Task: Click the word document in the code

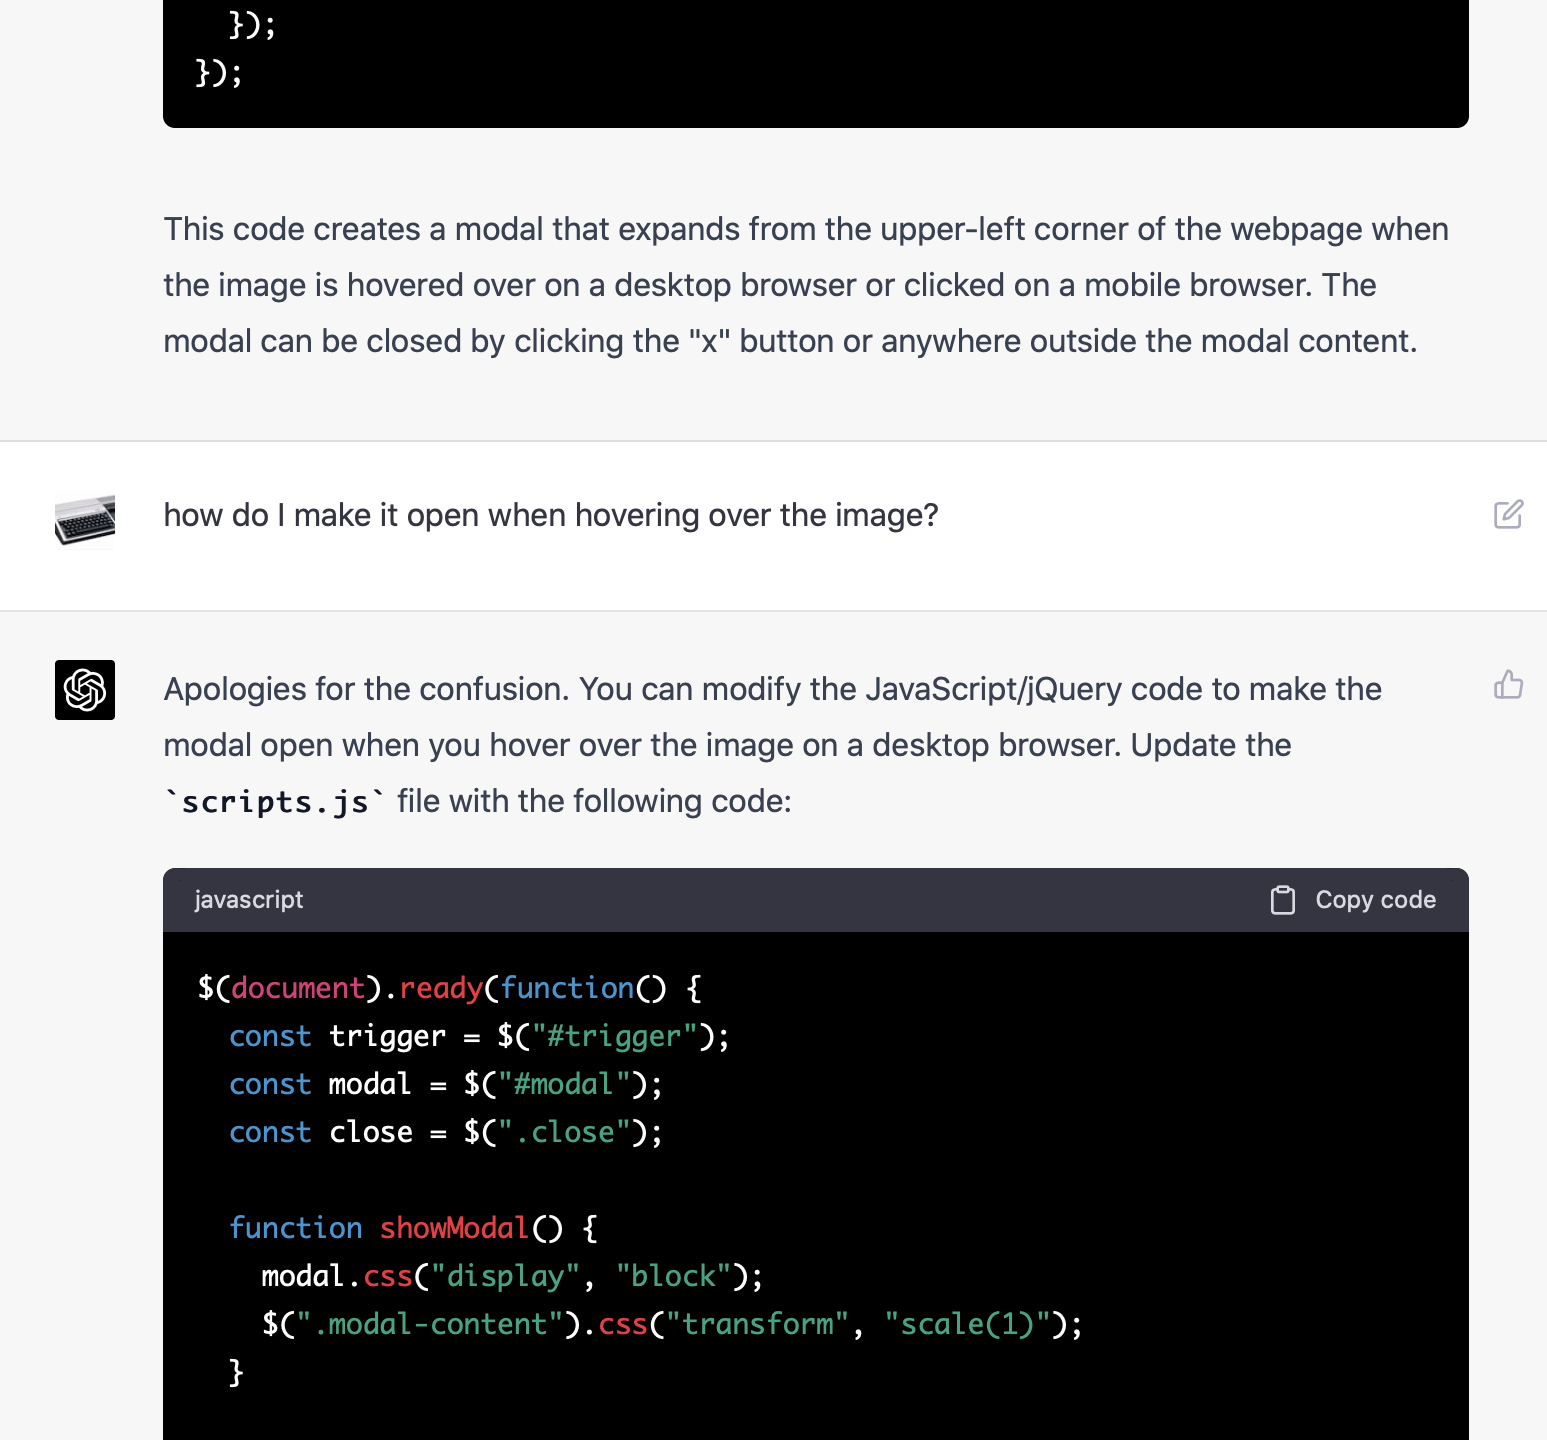Action: point(298,988)
